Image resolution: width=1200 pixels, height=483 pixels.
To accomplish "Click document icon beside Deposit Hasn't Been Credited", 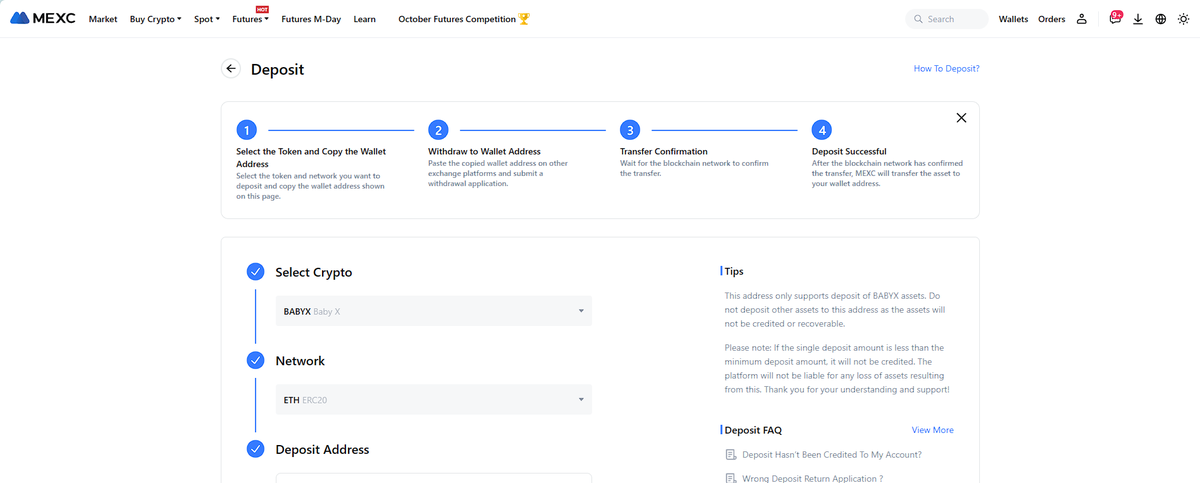I will tap(729, 454).
